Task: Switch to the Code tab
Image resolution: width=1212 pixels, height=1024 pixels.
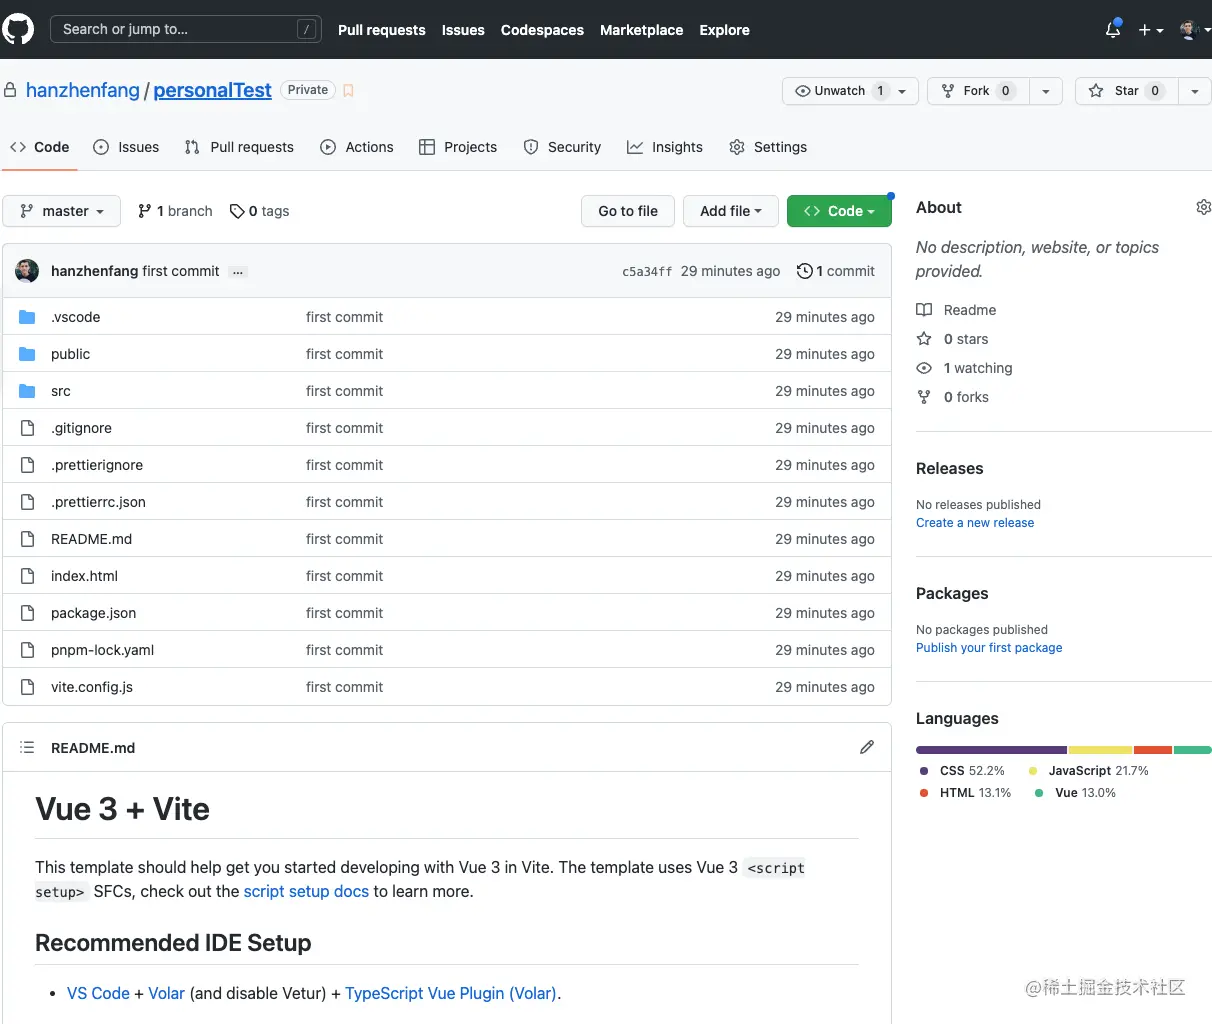Action: pyautogui.click(x=39, y=147)
